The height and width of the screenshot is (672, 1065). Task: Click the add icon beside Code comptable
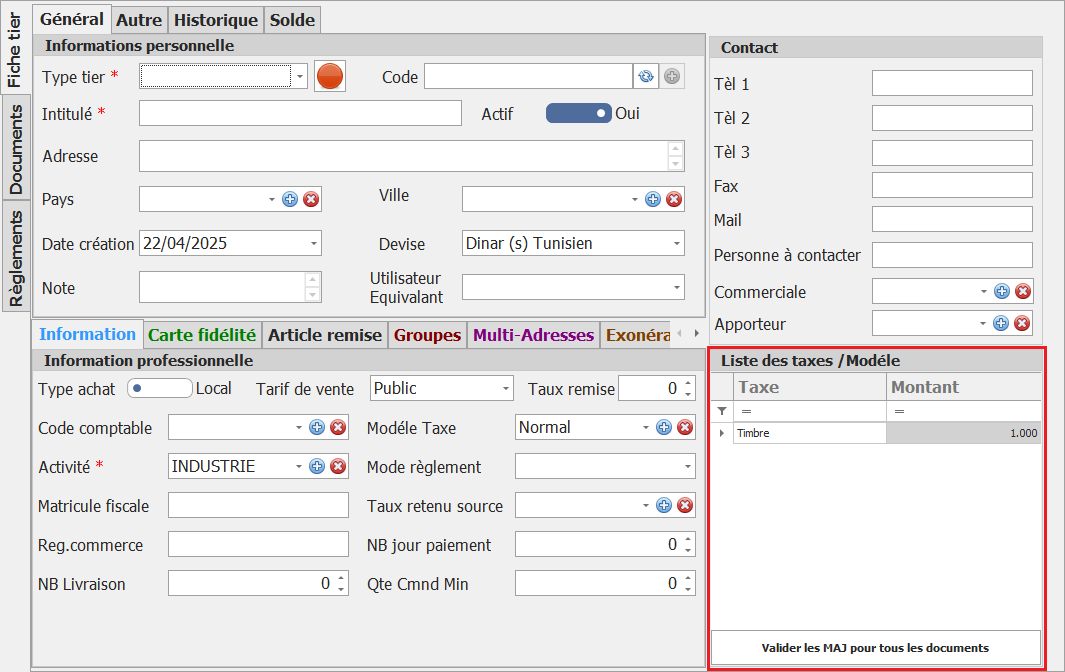(317, 428)
